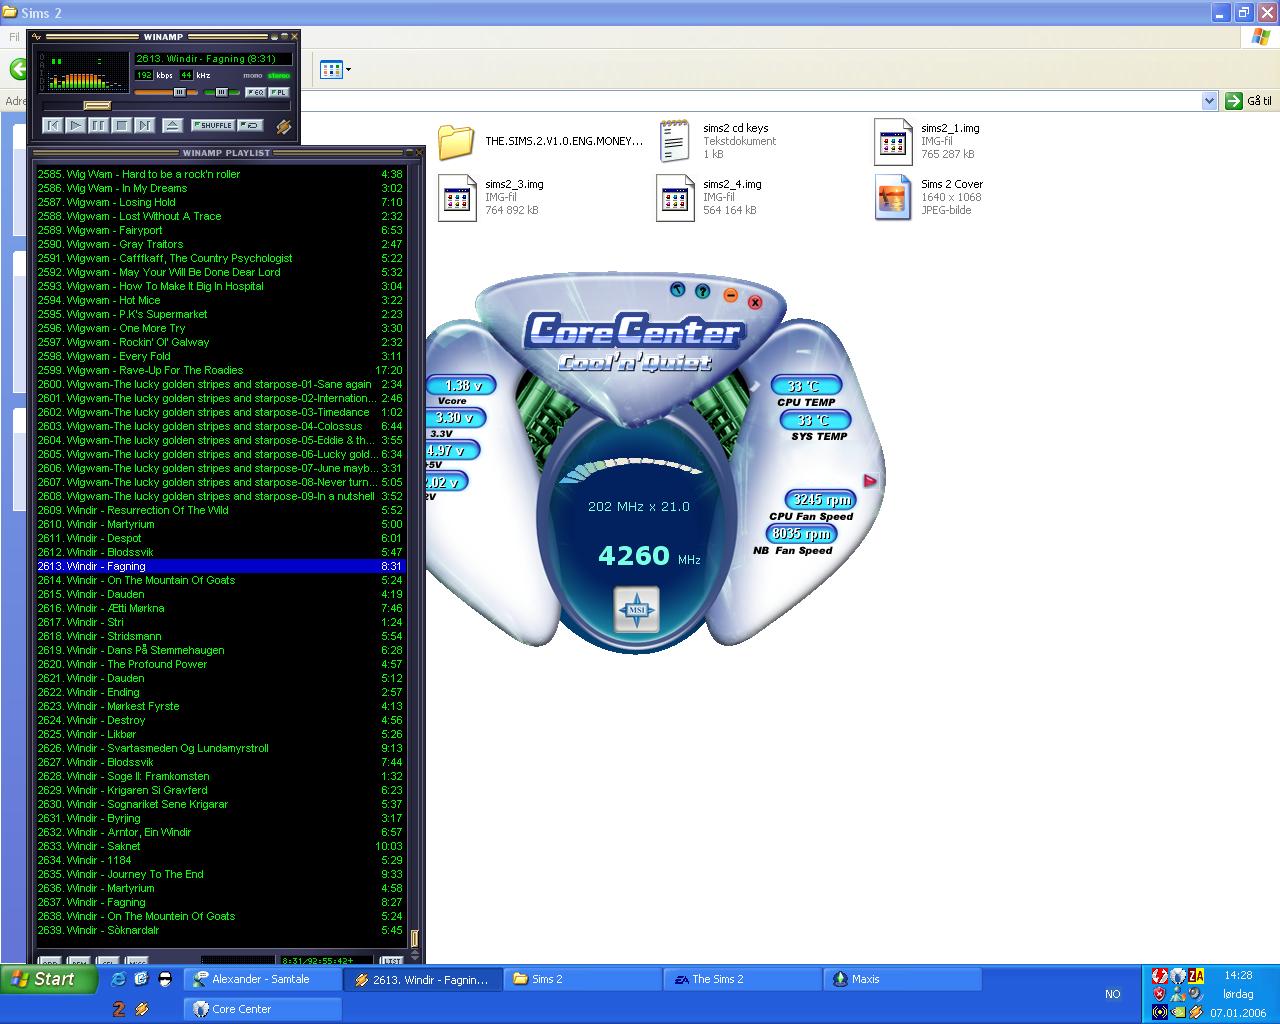Click Gå til go button in Explorer
The height and width of the screenshot is (1024, 1280).
pos(1249,100)
